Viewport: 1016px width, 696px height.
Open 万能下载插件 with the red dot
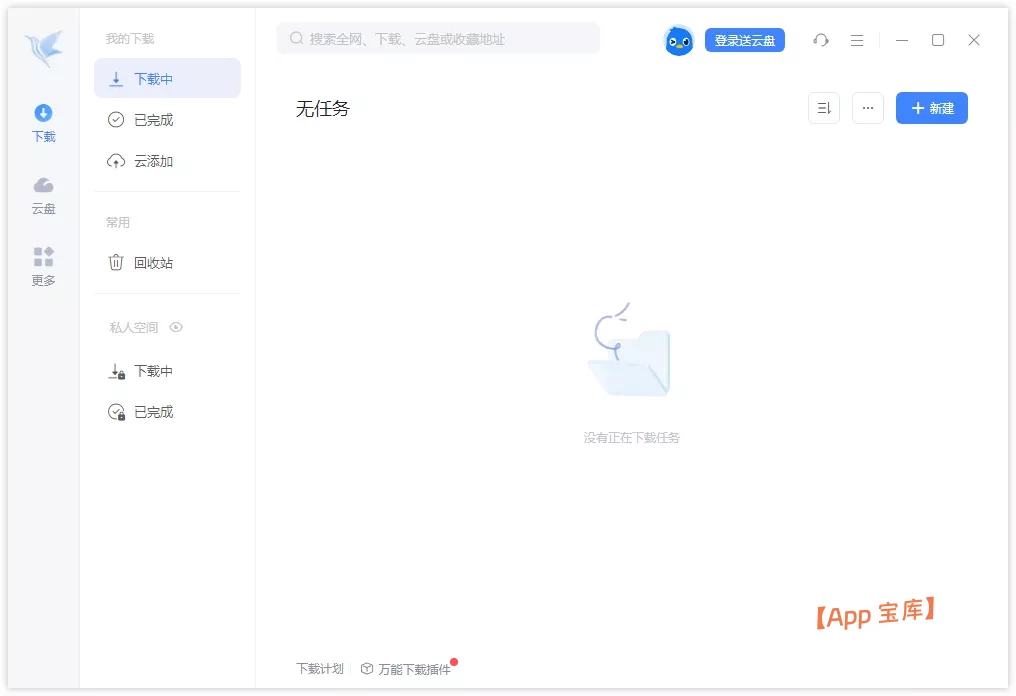(x=414, y=668)
